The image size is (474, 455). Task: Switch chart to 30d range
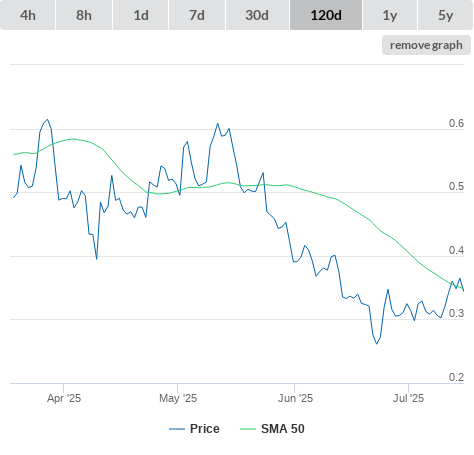click(x=257, y=15)
